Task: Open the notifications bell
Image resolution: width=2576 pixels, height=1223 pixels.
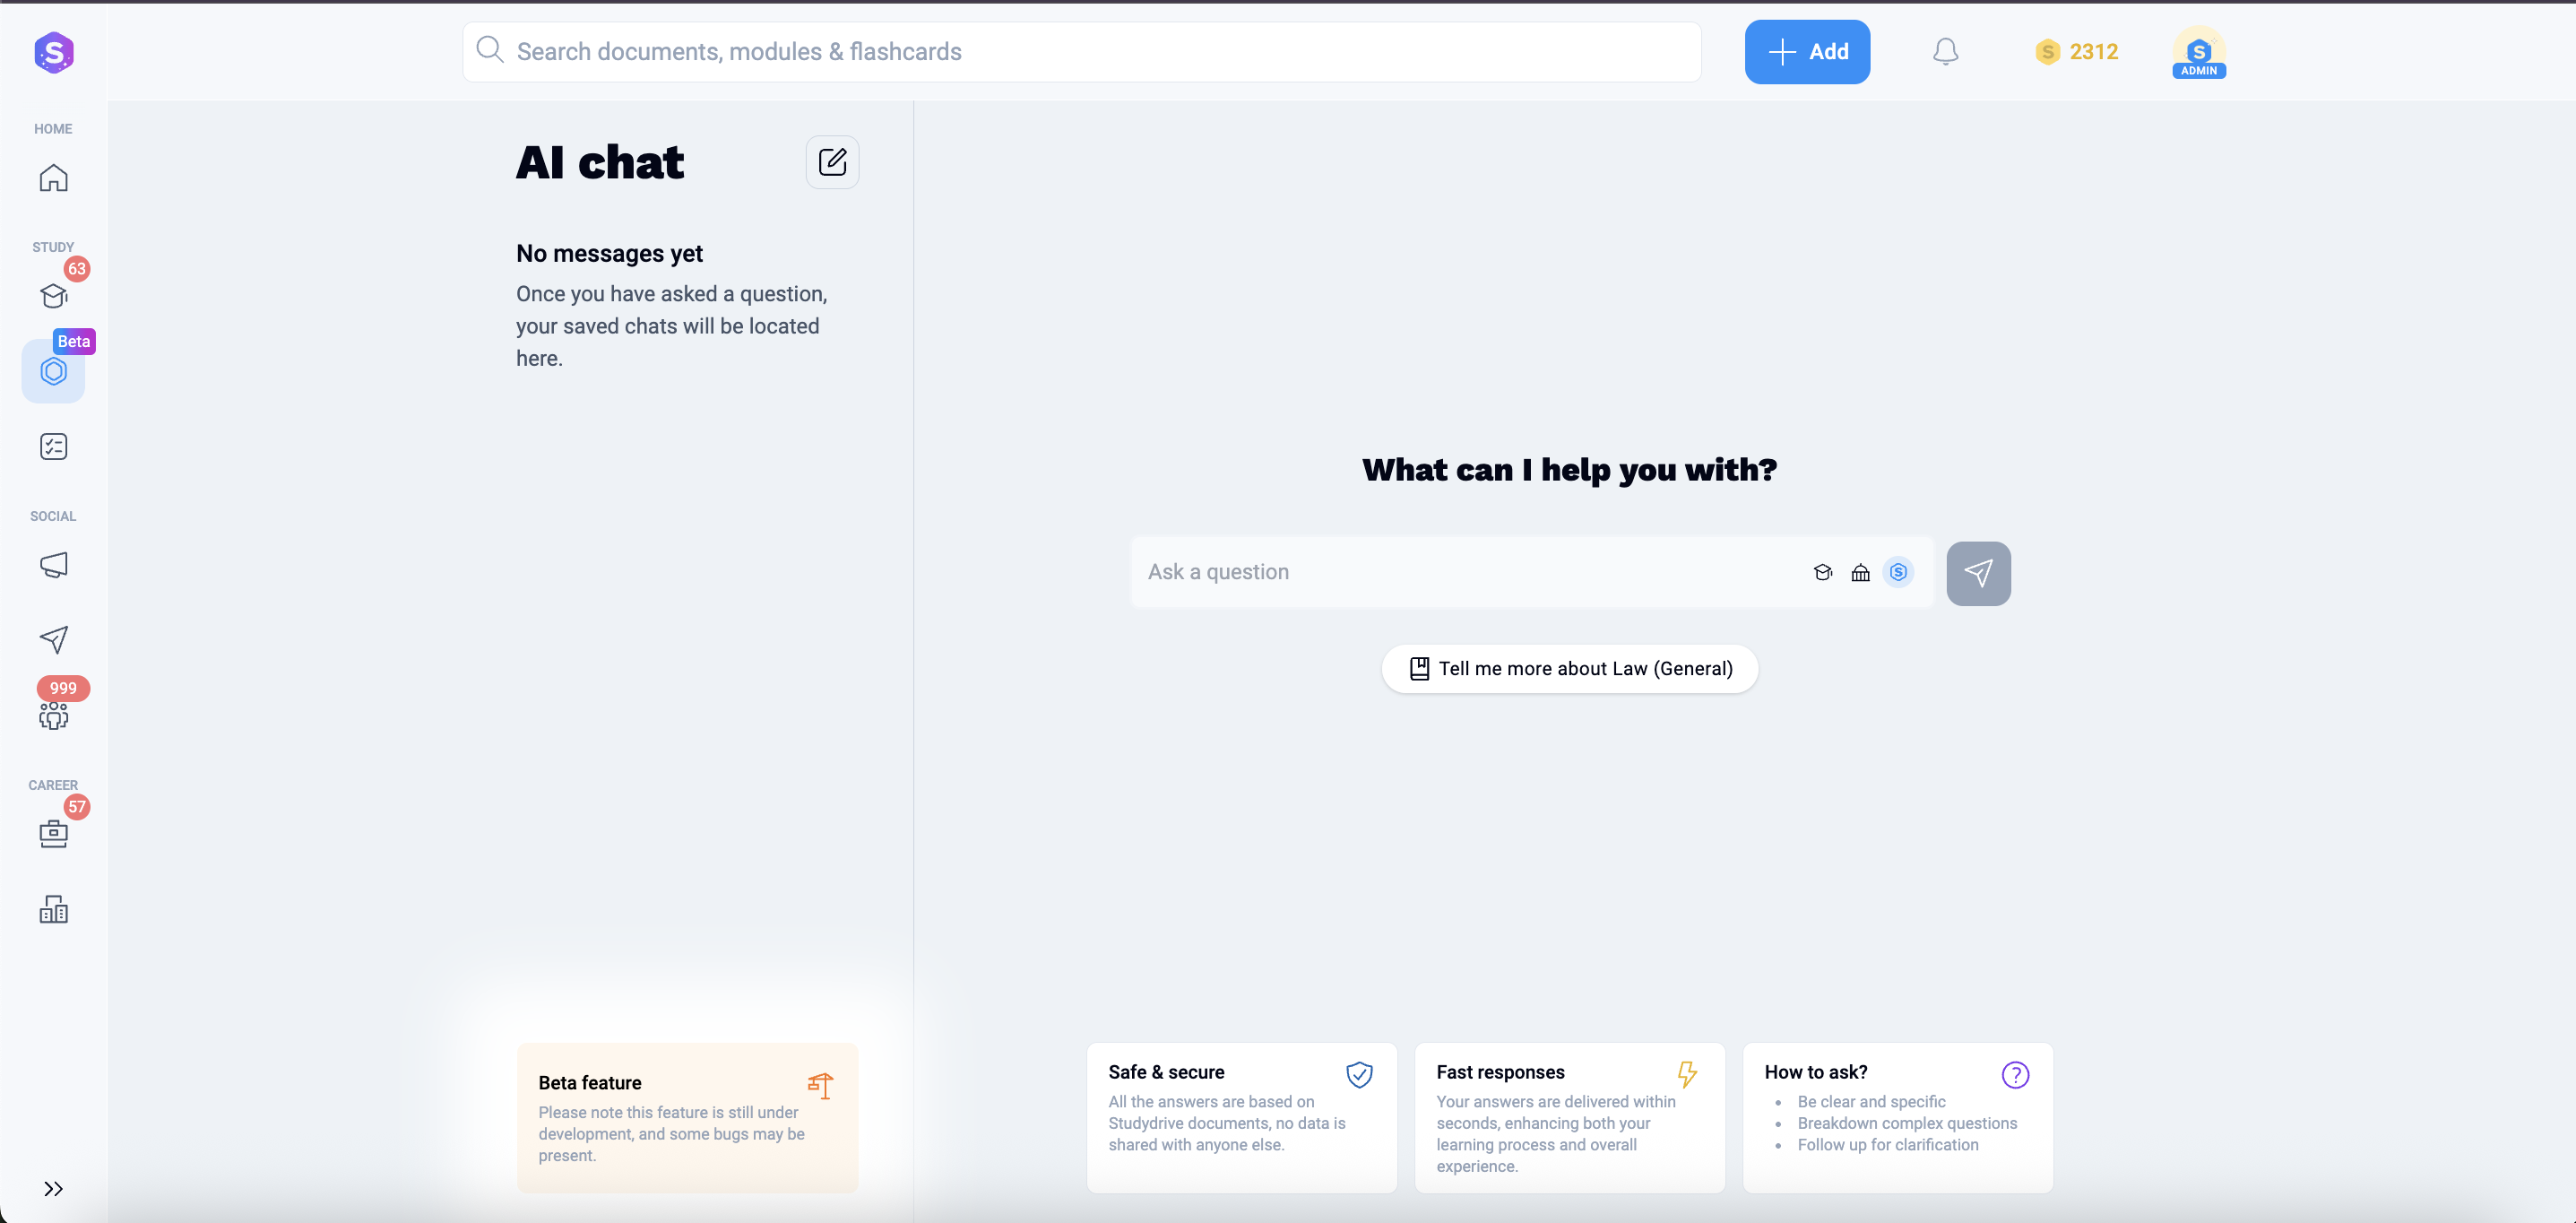Action: tap(1945, 52)
